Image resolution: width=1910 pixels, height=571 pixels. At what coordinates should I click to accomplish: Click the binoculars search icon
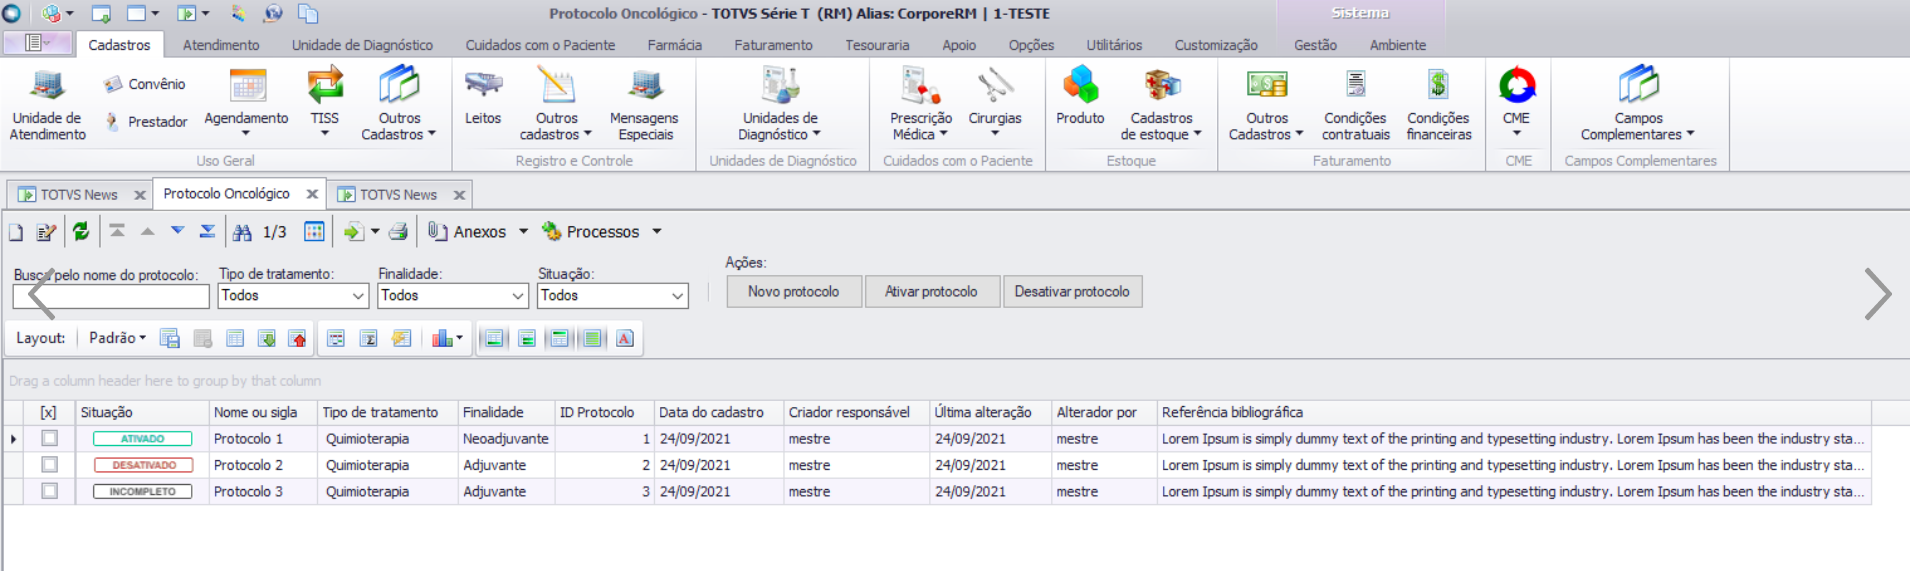(x=242, y=232)
